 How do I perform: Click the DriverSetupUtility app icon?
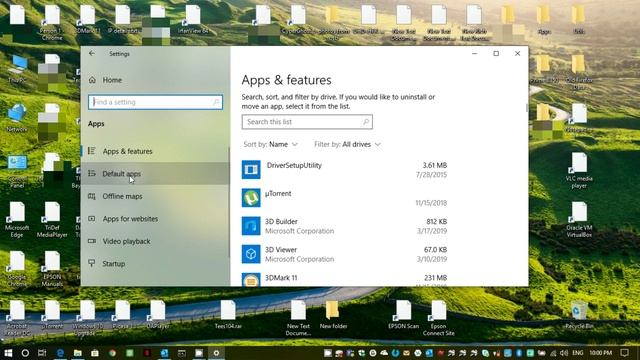(251, 169)
